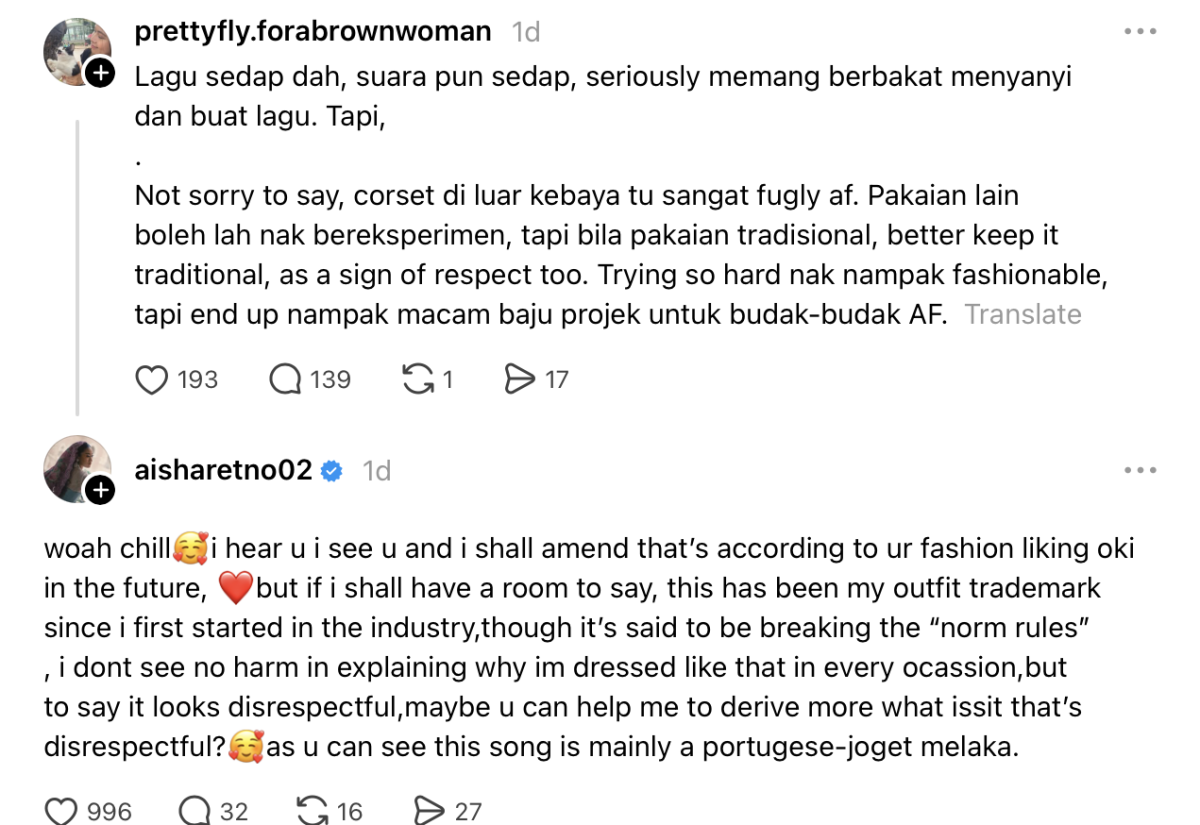
Task: Visit the aisharetno02 profile via username
Action: click(x=224, y=470)
